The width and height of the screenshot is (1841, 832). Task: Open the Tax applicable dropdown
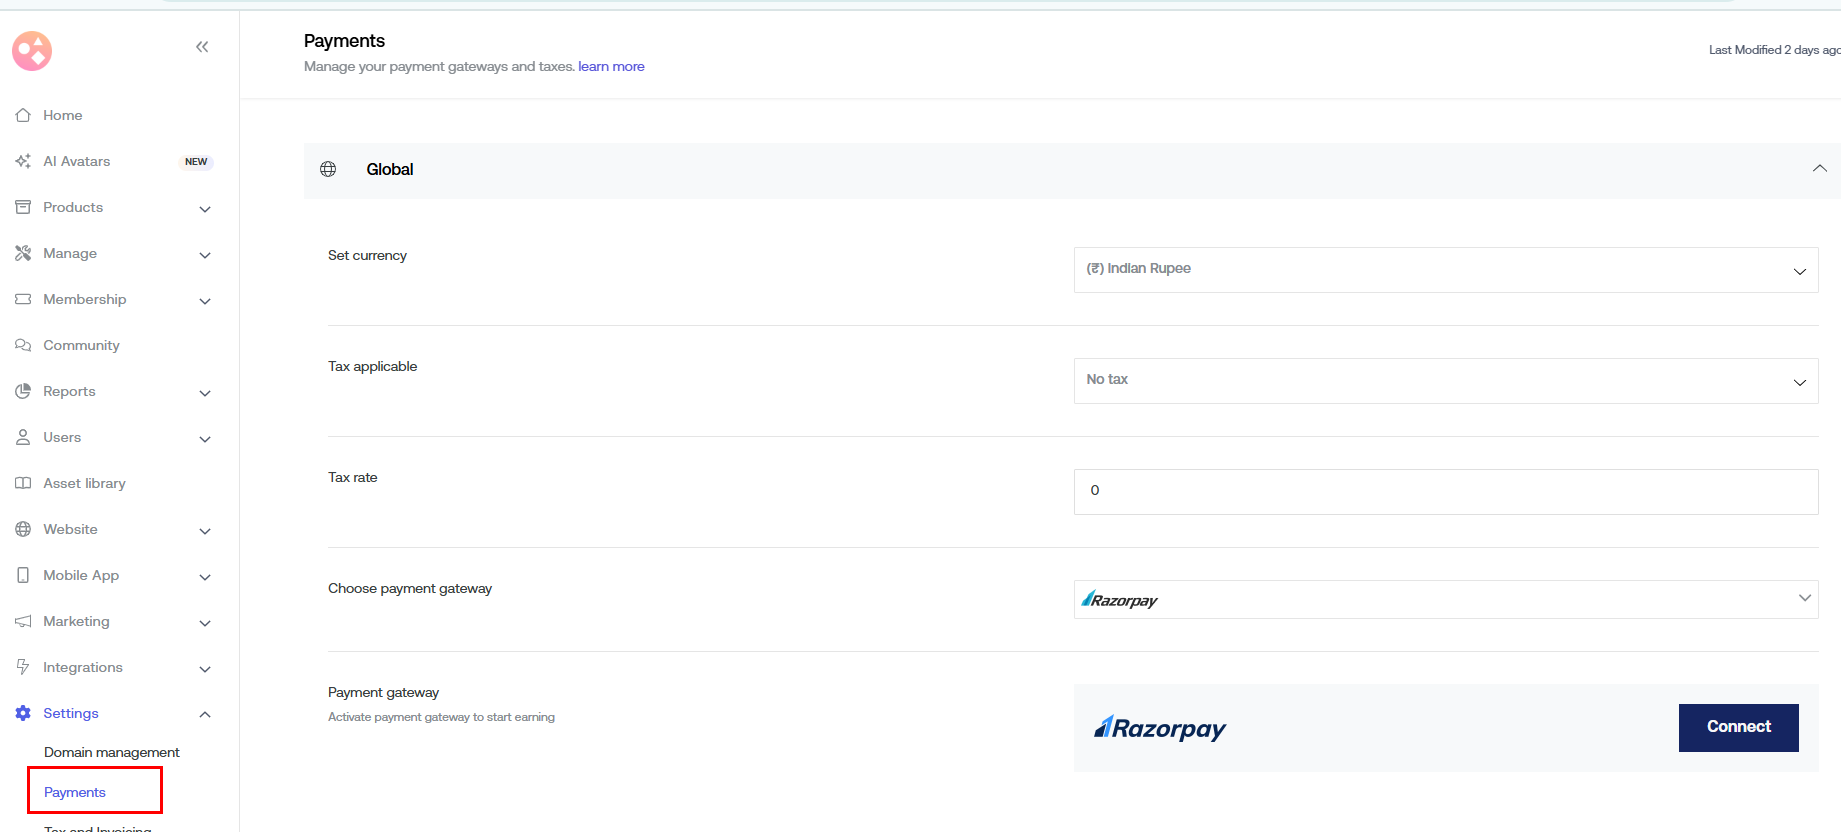(x=1445, y=381)
